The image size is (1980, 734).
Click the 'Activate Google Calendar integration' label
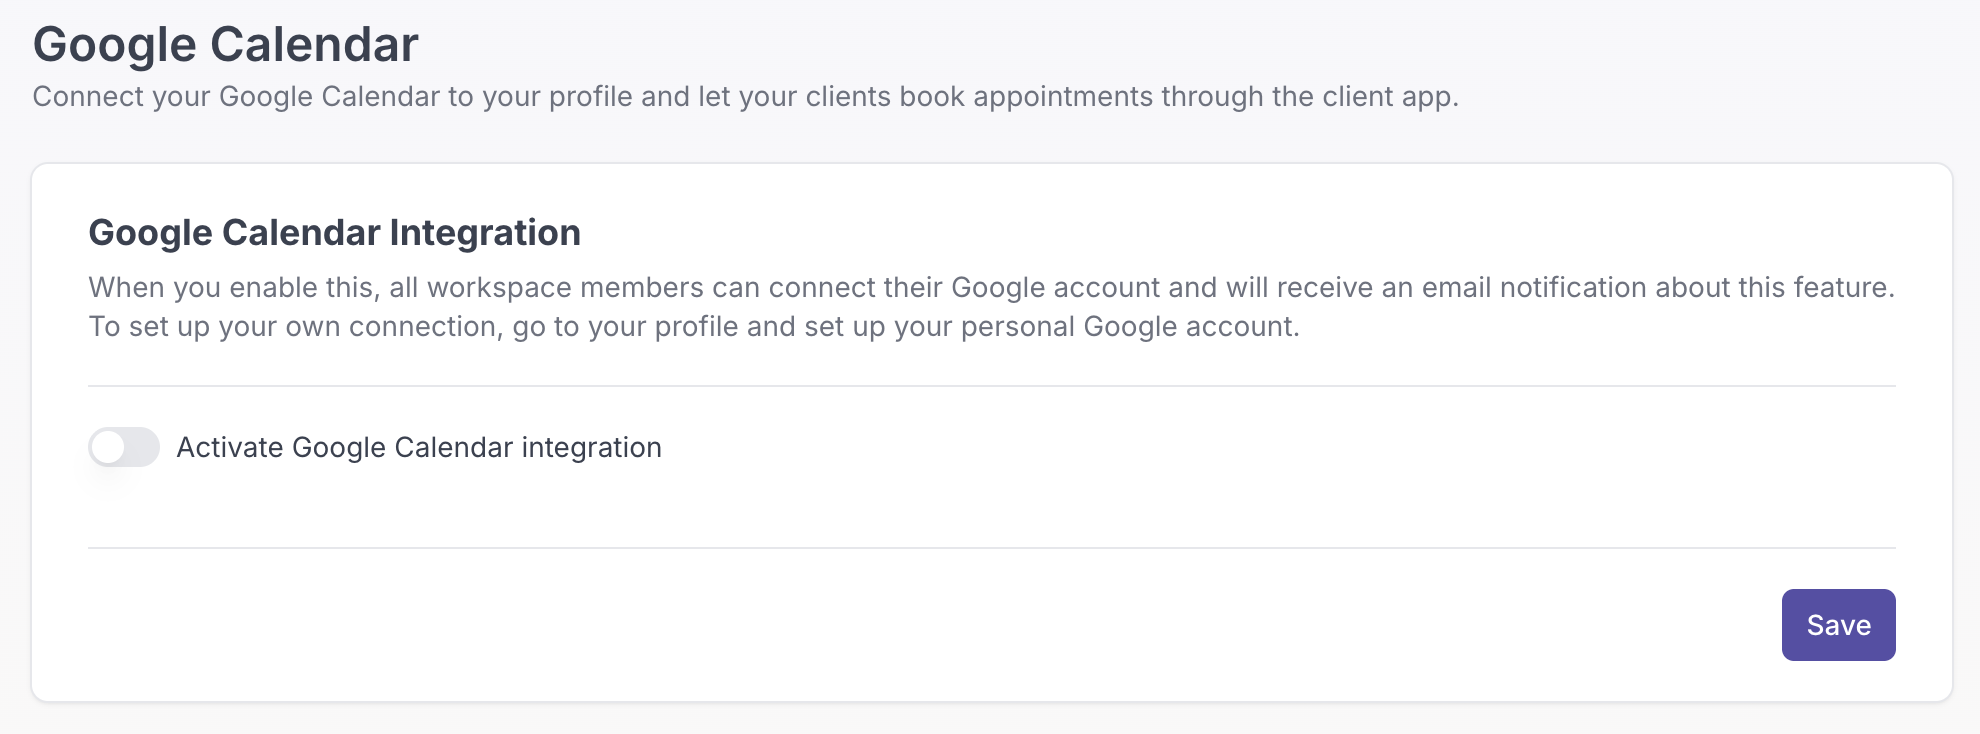click(419, 447)
